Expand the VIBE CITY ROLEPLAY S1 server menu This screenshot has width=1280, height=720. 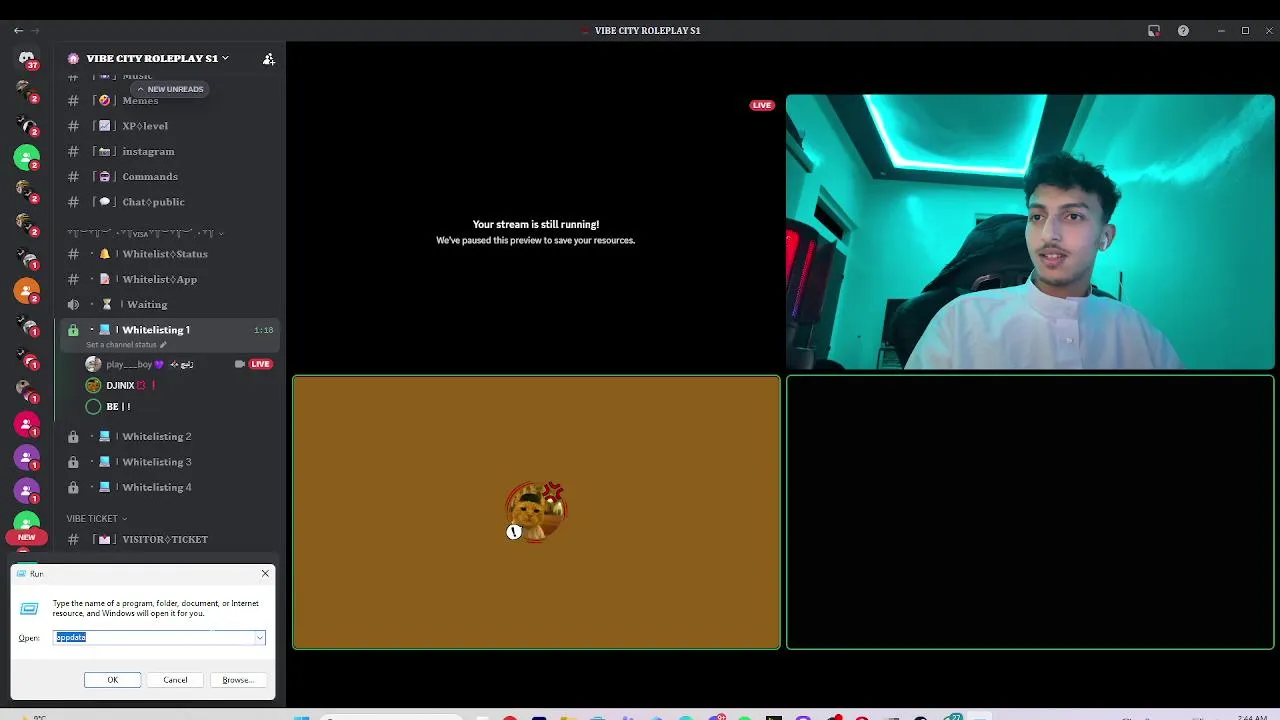click(x=157, y=58)
